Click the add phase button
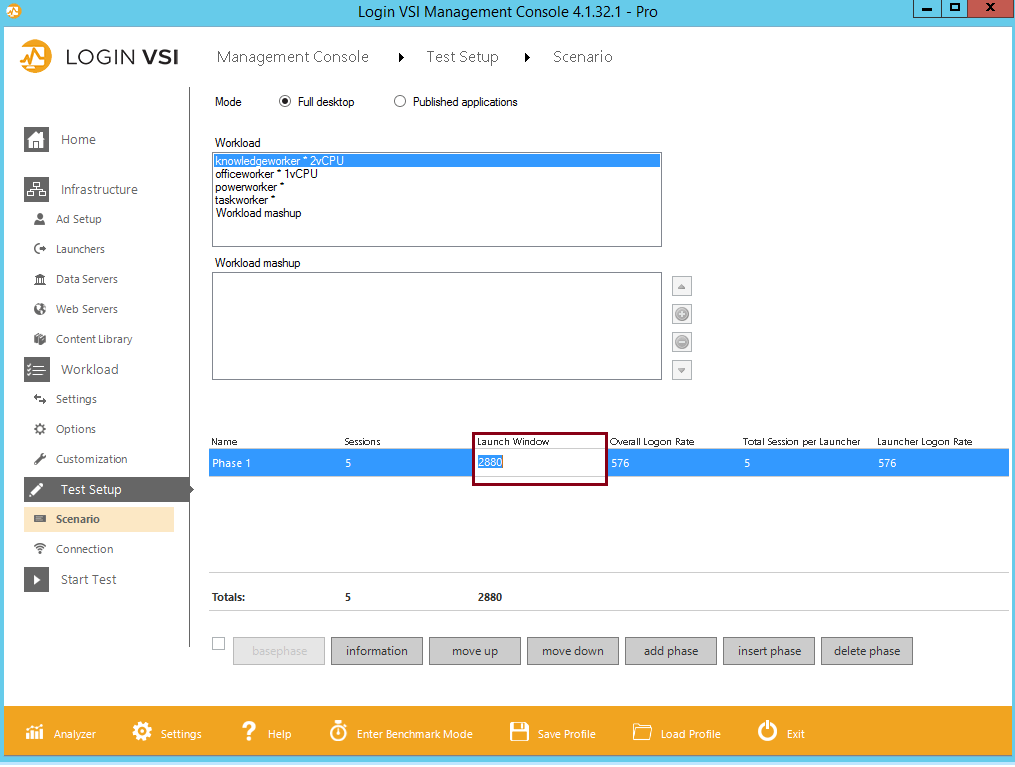1015x767 pixels. (x=670, y=650)
